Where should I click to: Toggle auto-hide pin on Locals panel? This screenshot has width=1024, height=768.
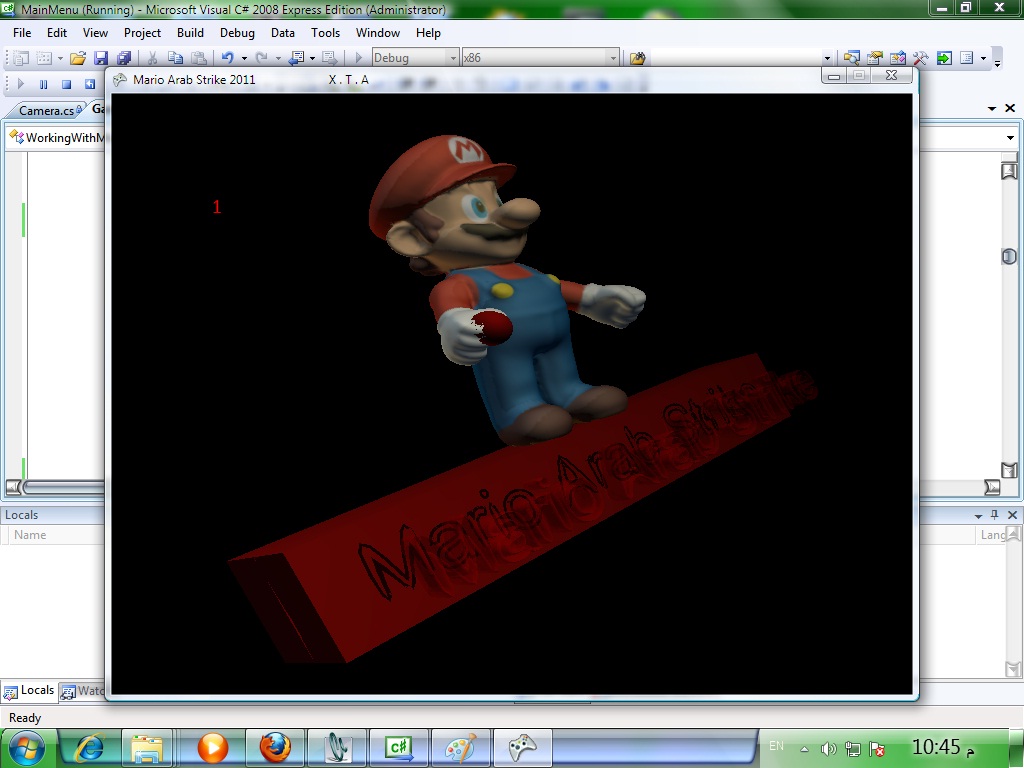(995, 515)
